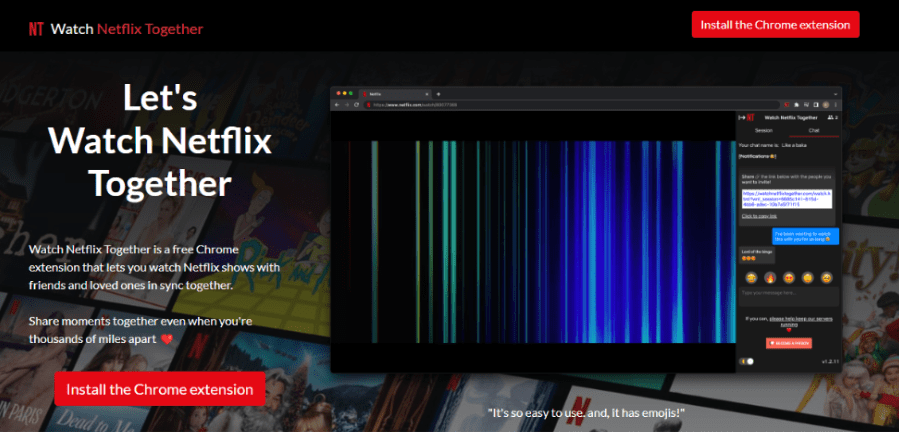Click the 'Share moments together' paragraph
The width and height of the screenshot is (899, 432).
coord(140,330)
